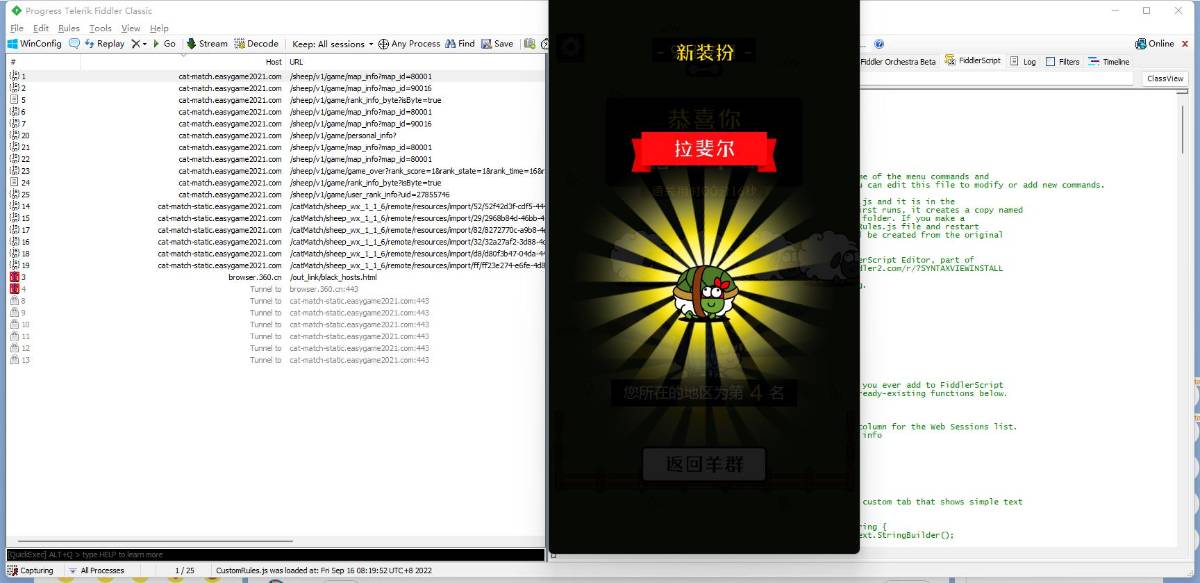Open the Keep: All sessions dropdown
Image resolution: width=1200 pixels, height=583 pixels.
coord(334,44)
